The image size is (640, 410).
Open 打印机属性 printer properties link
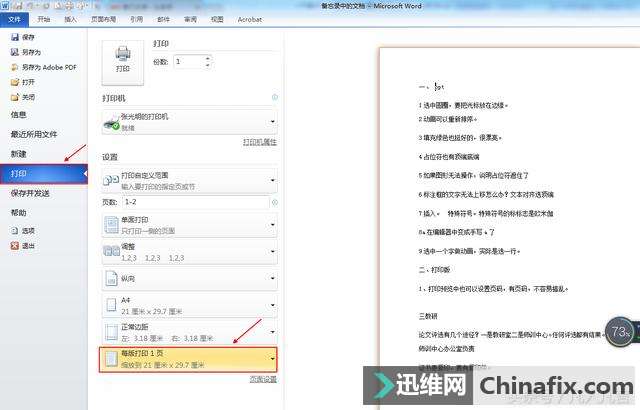pyautogui.click(x=260, y=142)
